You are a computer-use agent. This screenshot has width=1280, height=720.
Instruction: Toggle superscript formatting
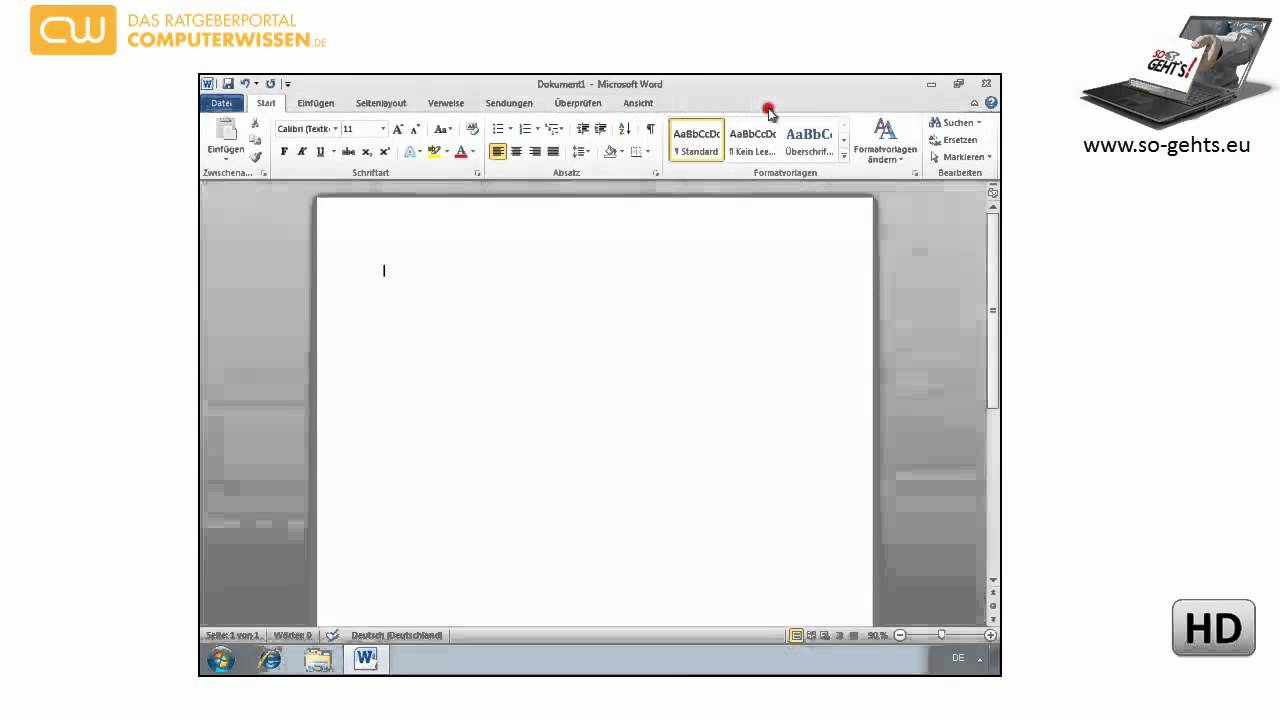[x=385, y=152]
